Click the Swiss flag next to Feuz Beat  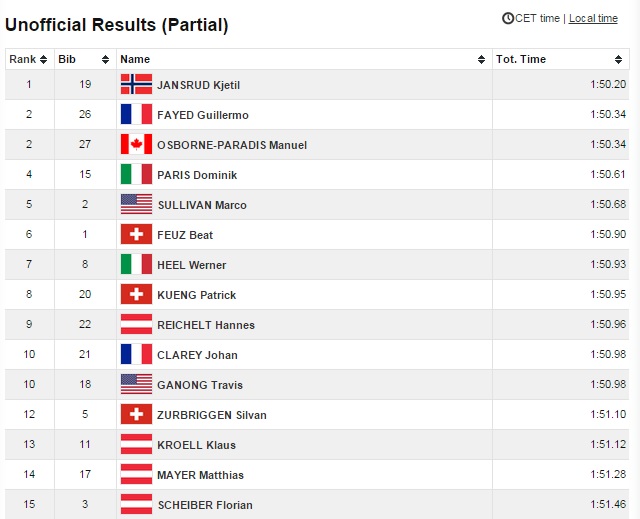click(136, 234)
